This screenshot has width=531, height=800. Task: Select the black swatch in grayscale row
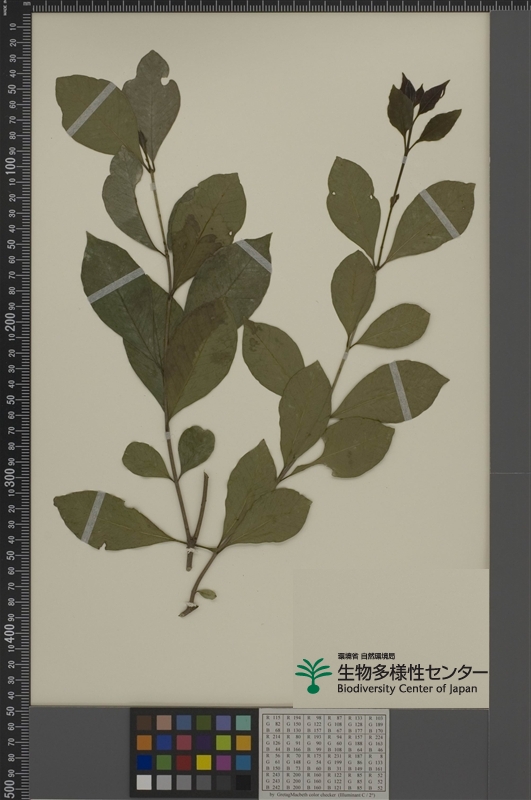[243, 782]
